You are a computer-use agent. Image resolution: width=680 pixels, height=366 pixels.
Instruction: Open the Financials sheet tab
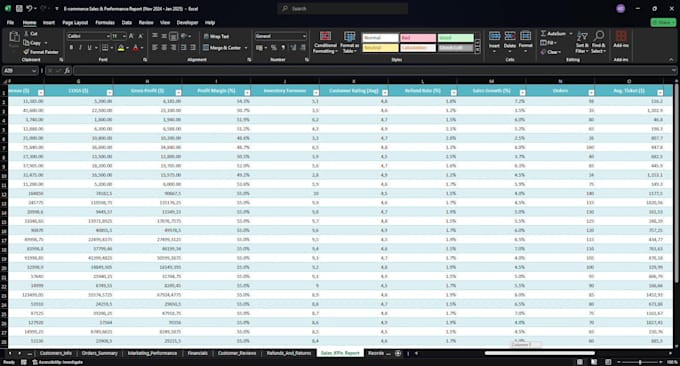point(197,353)
